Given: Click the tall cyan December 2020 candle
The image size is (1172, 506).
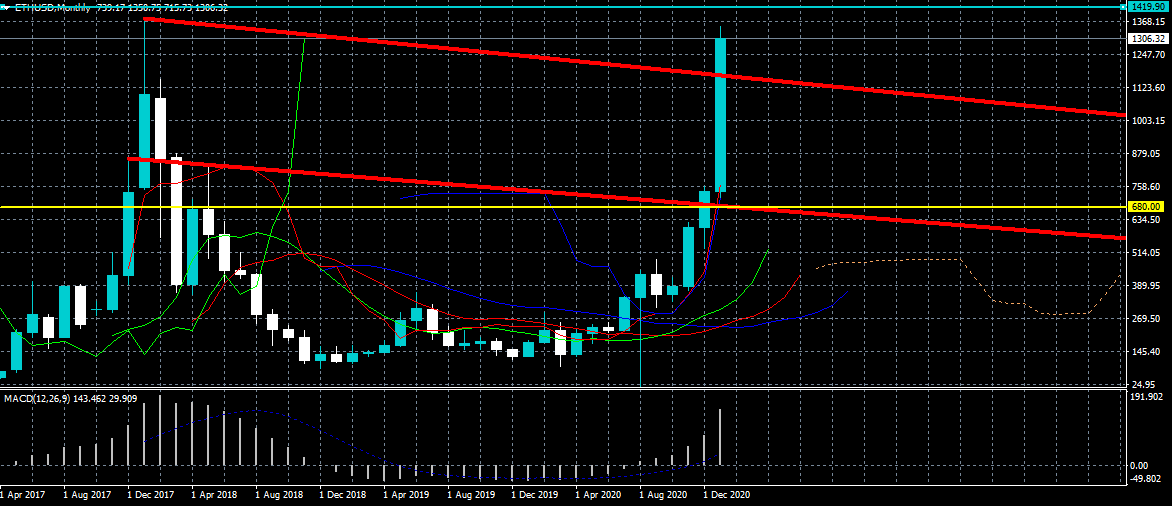Looking at the screenshot, I should pyautogui.click(x=721, y=114).
